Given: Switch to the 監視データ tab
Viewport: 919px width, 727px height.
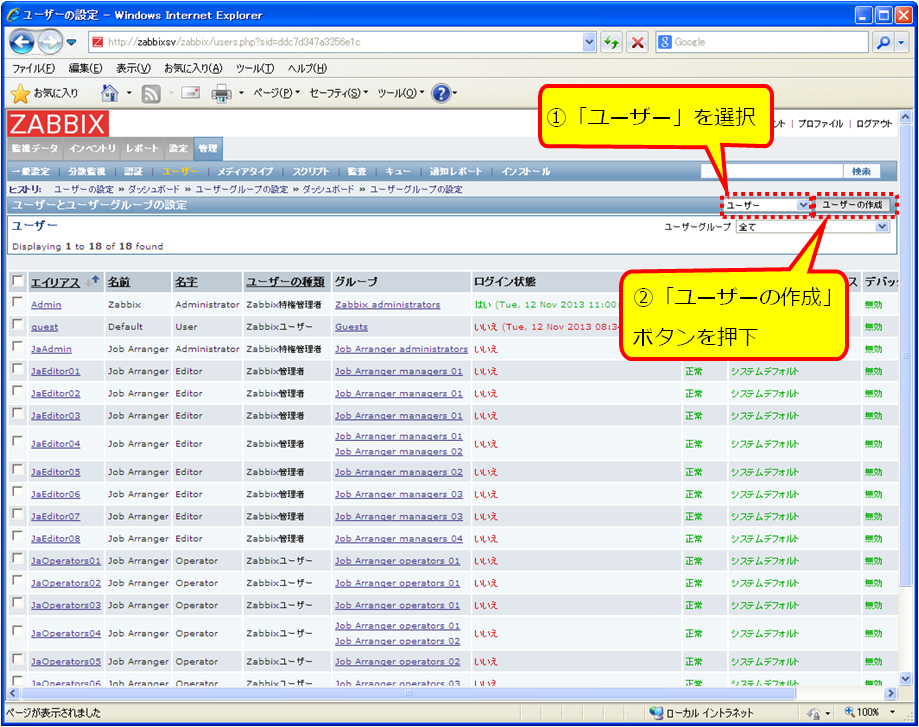Looking at the screenshot, I should click(35, 148).
